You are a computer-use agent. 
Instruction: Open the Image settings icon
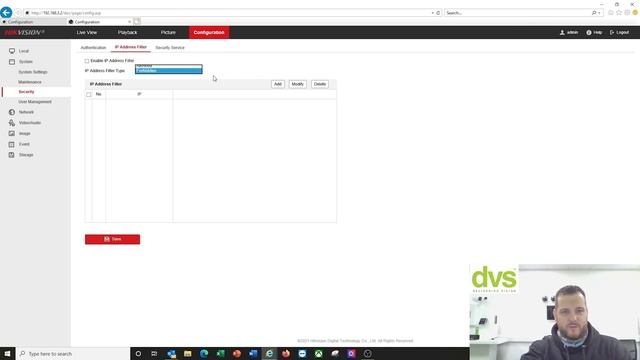[x=12, y=133]
